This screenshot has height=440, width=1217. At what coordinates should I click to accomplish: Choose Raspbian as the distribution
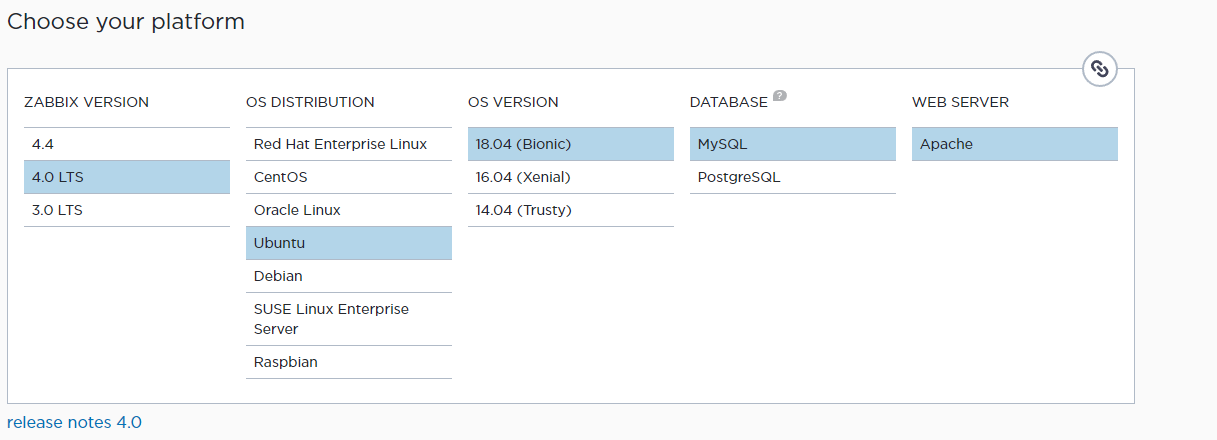(x=348, y=362)
